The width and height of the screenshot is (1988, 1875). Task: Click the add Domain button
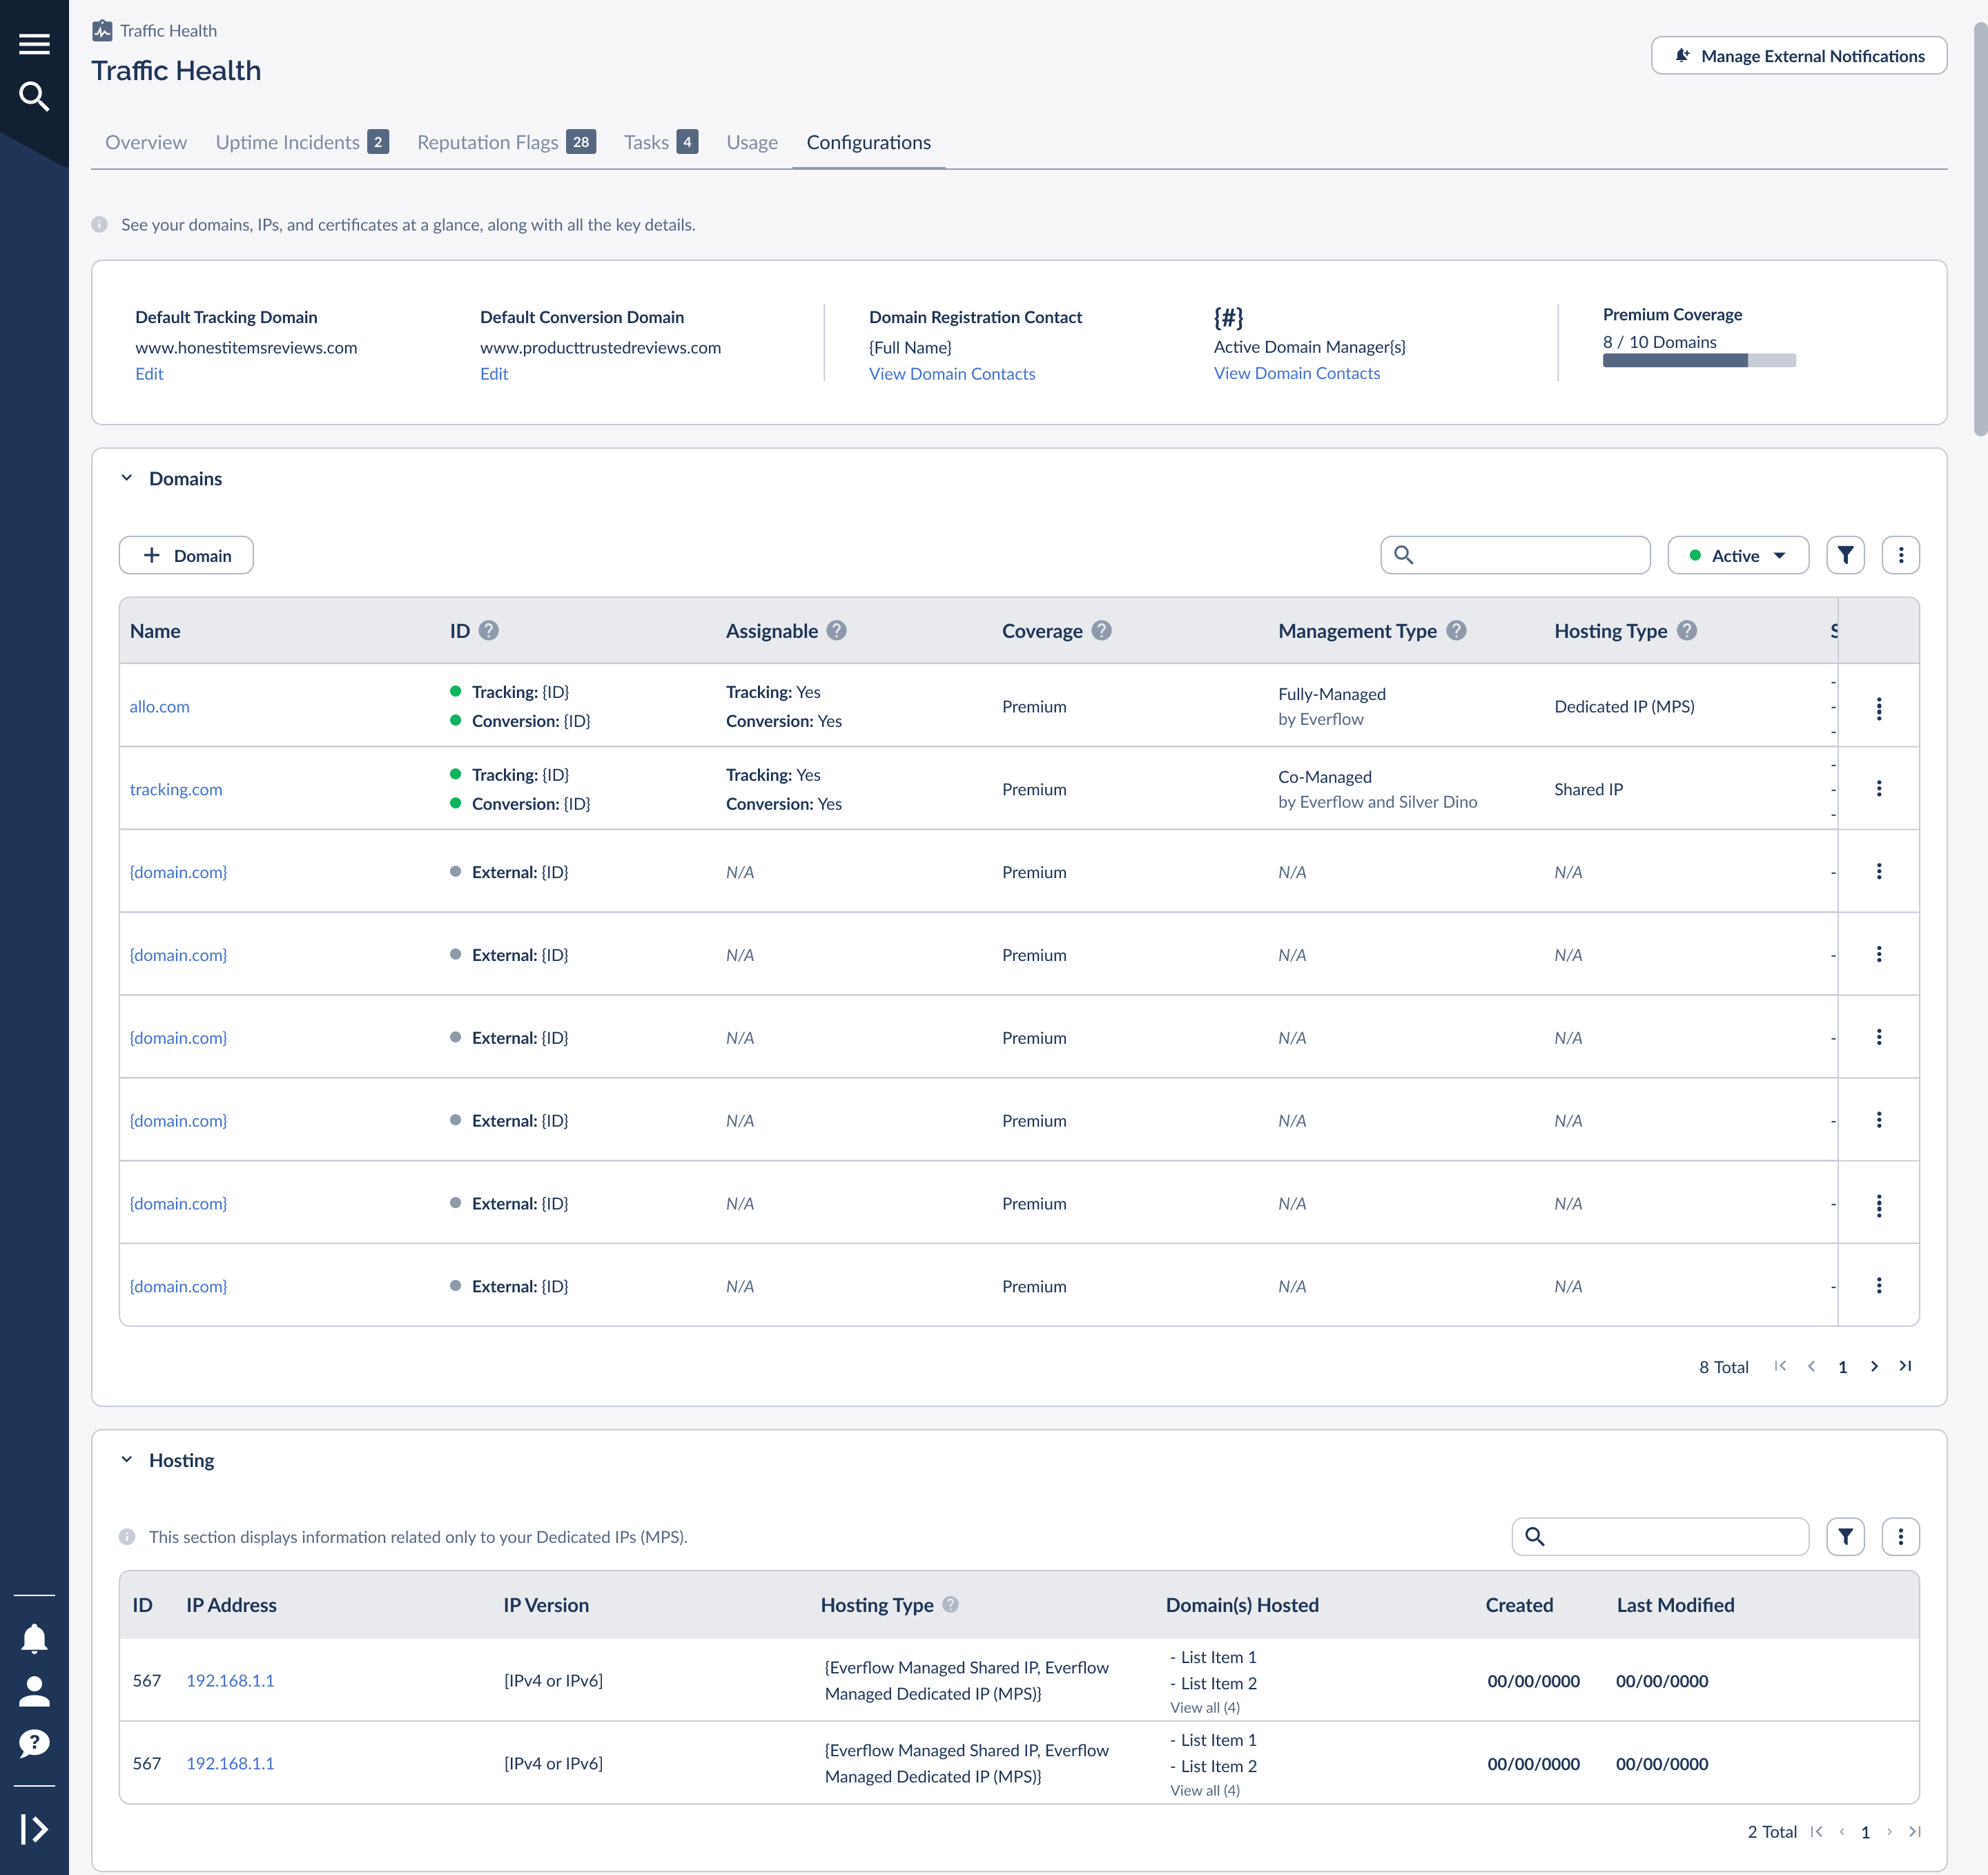(x=186, y=555)
